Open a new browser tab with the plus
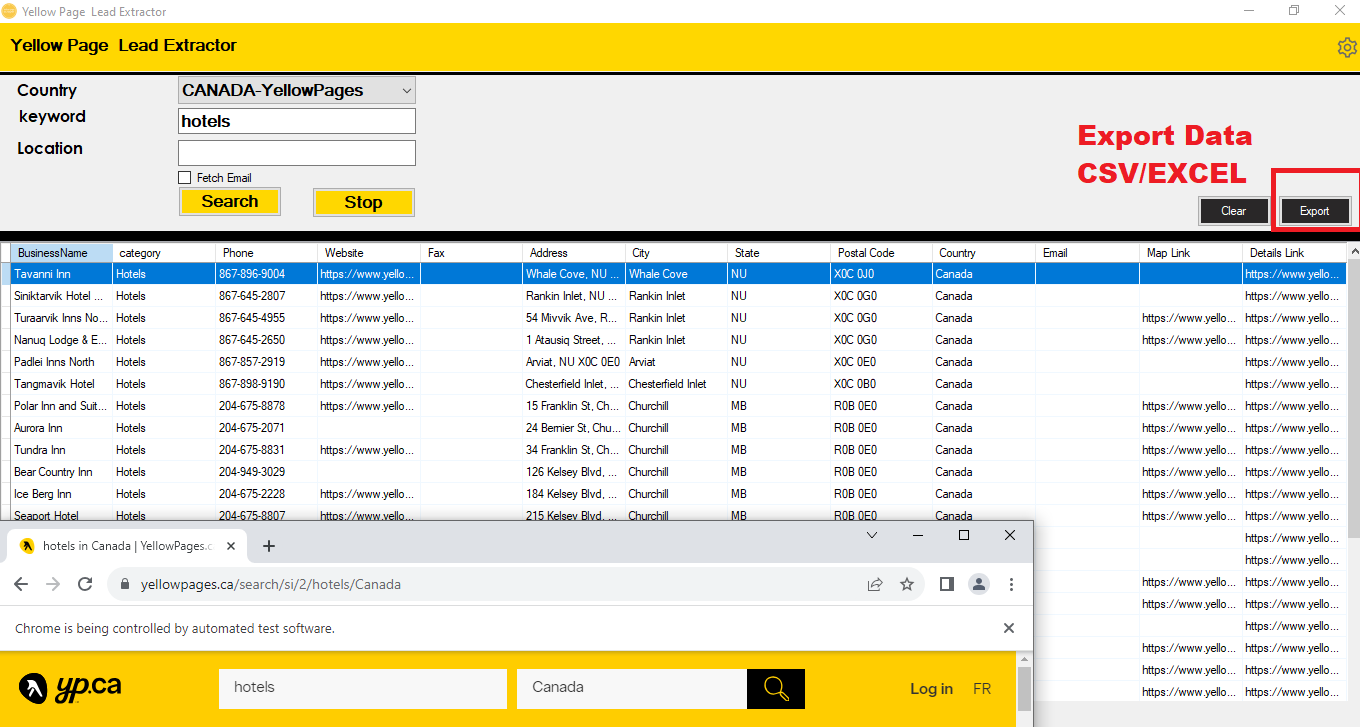The height and width of the screenshot is (727, 1360). [x=268, y=546]
